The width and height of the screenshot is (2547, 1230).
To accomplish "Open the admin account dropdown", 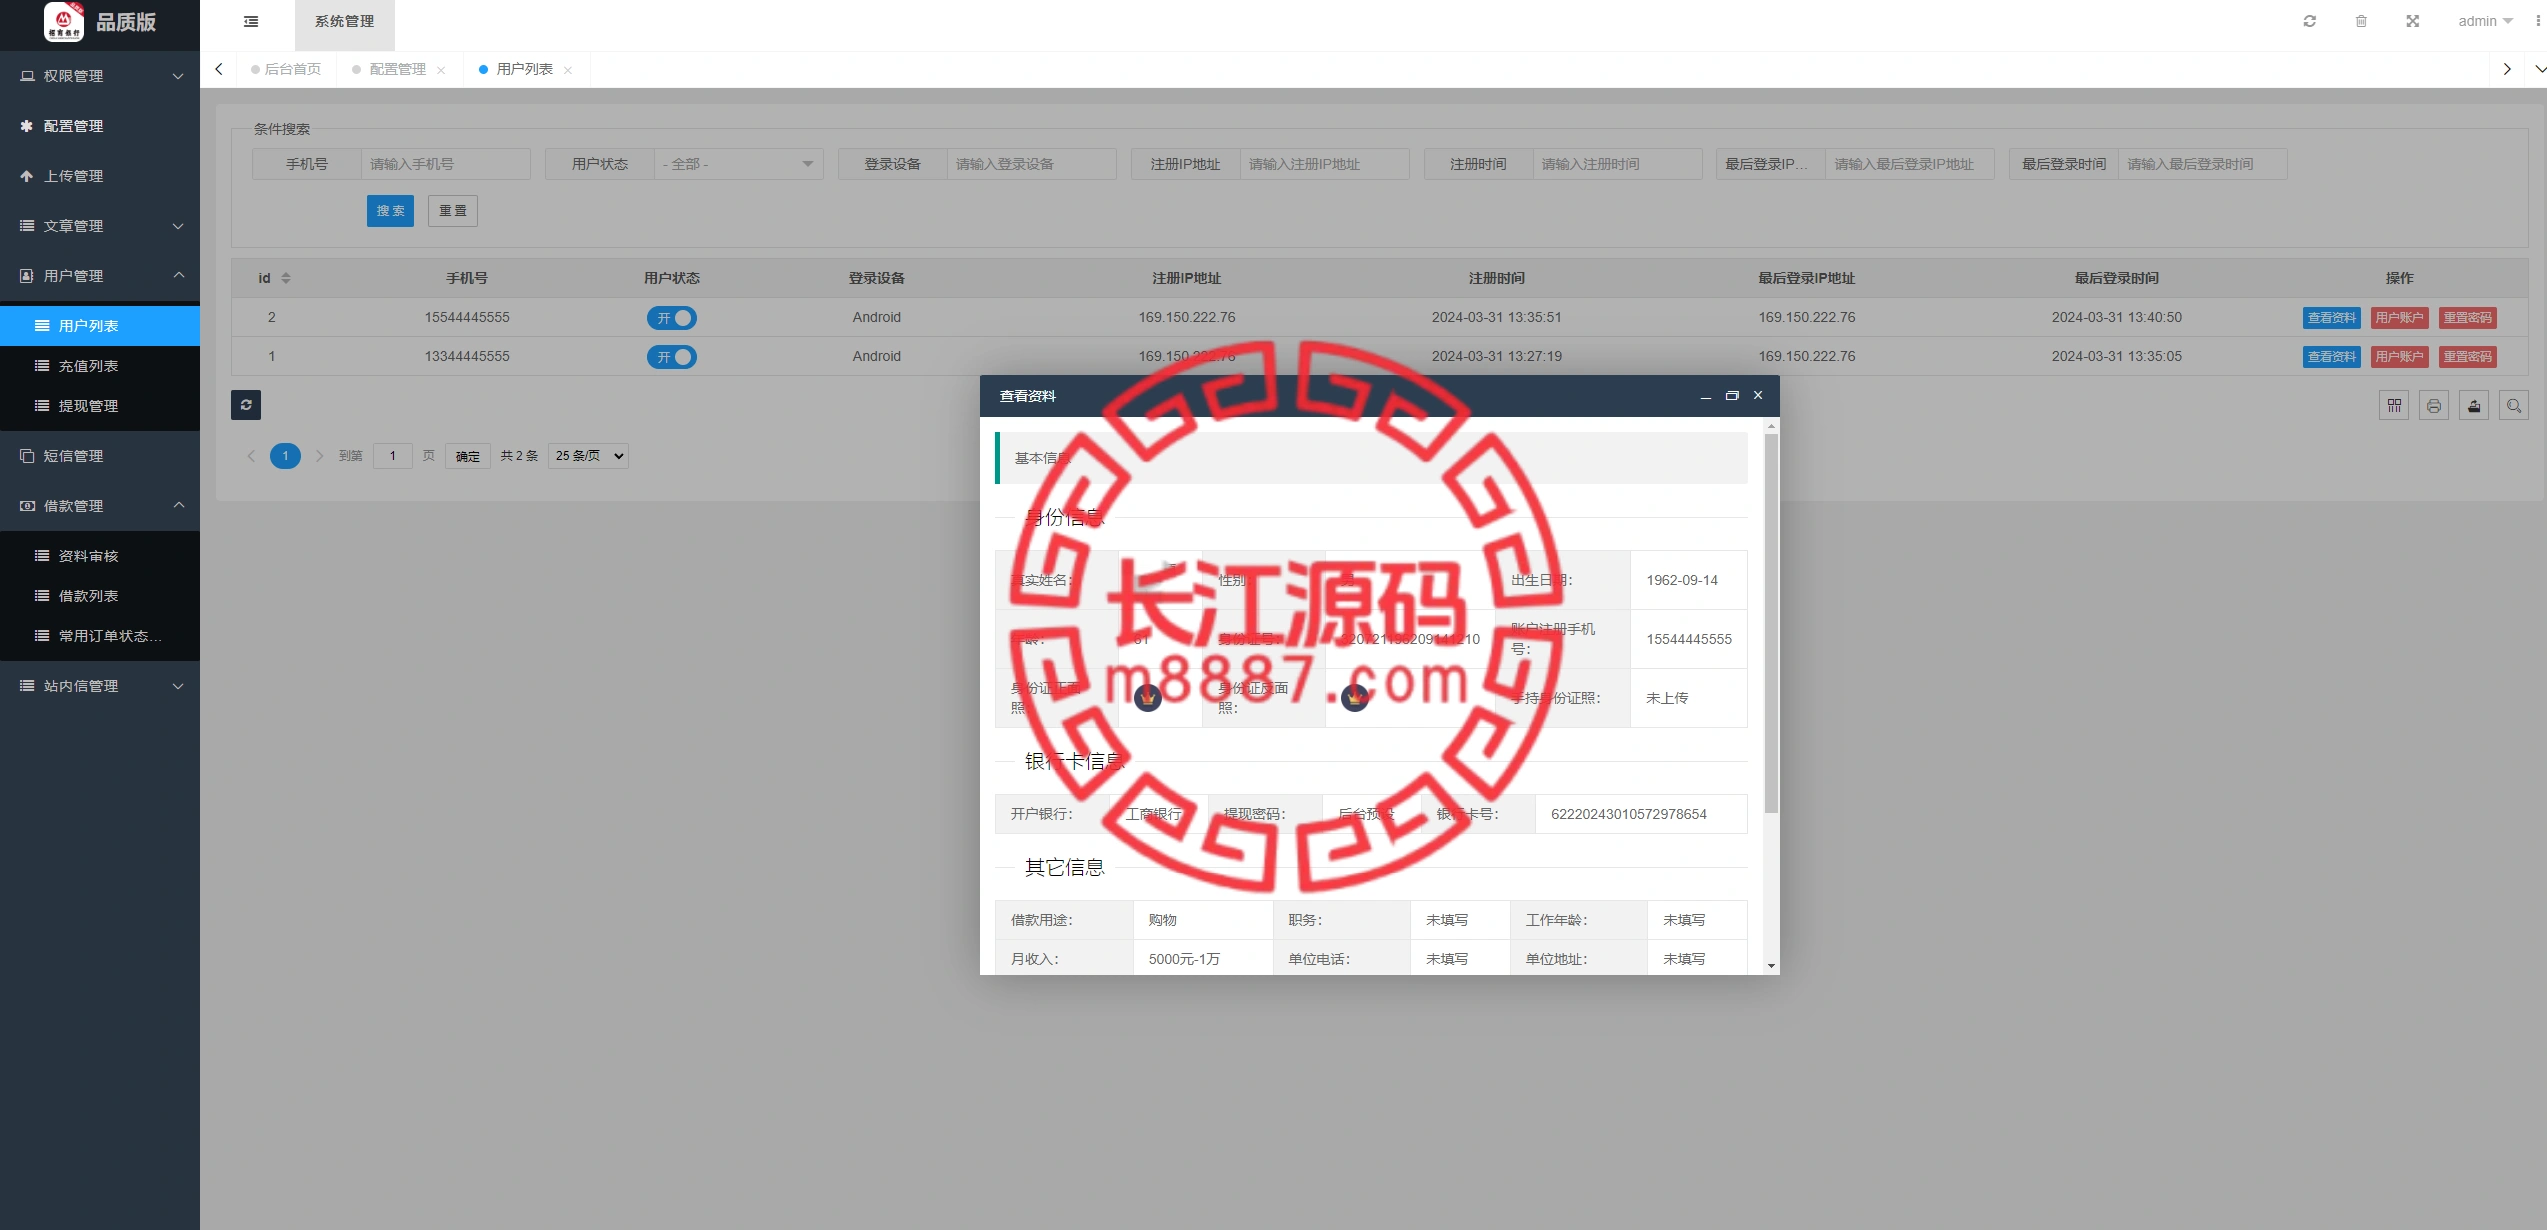I will (2485, 21).
